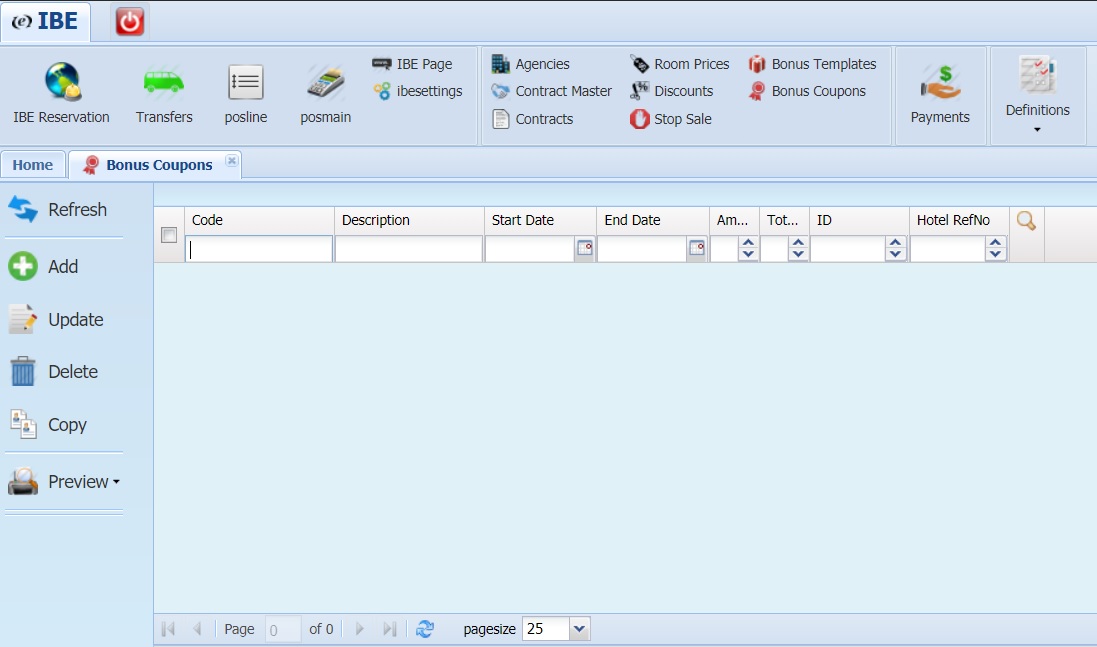Switch to the Home tab
Viewport: 1097px width, 647px height.
point(33,165)
